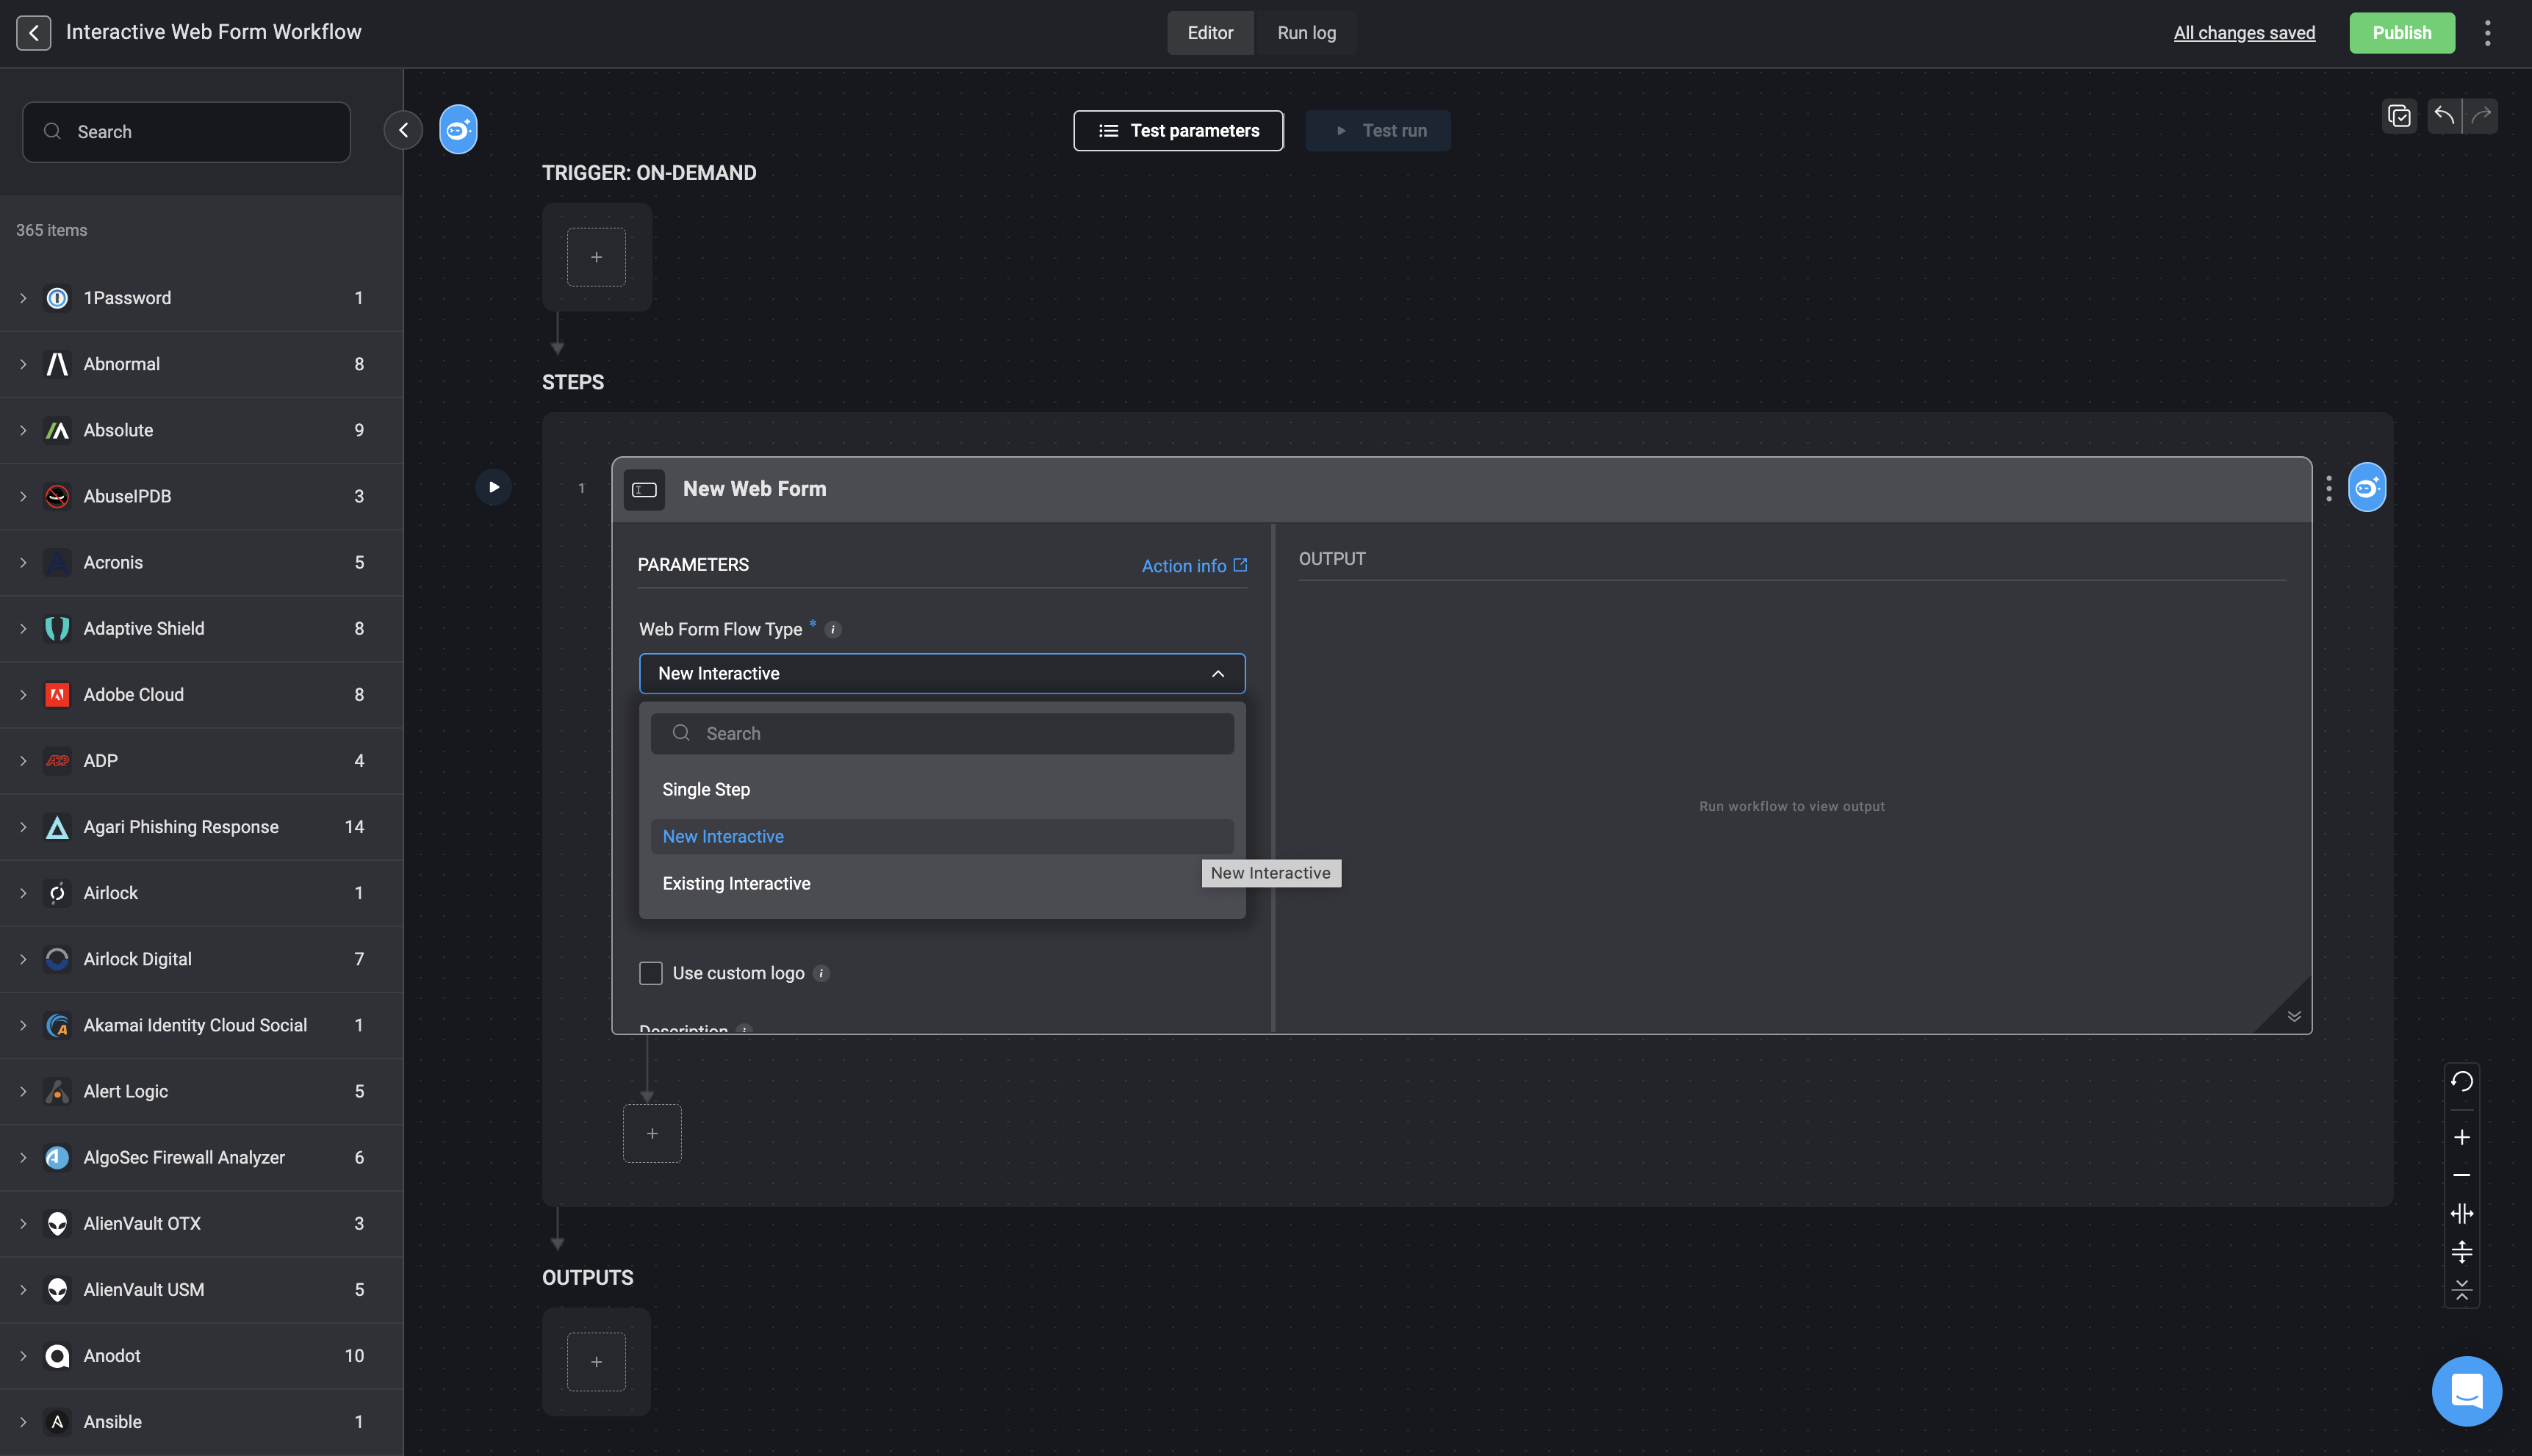Open the chat support bubble

pos(2466,1391)
